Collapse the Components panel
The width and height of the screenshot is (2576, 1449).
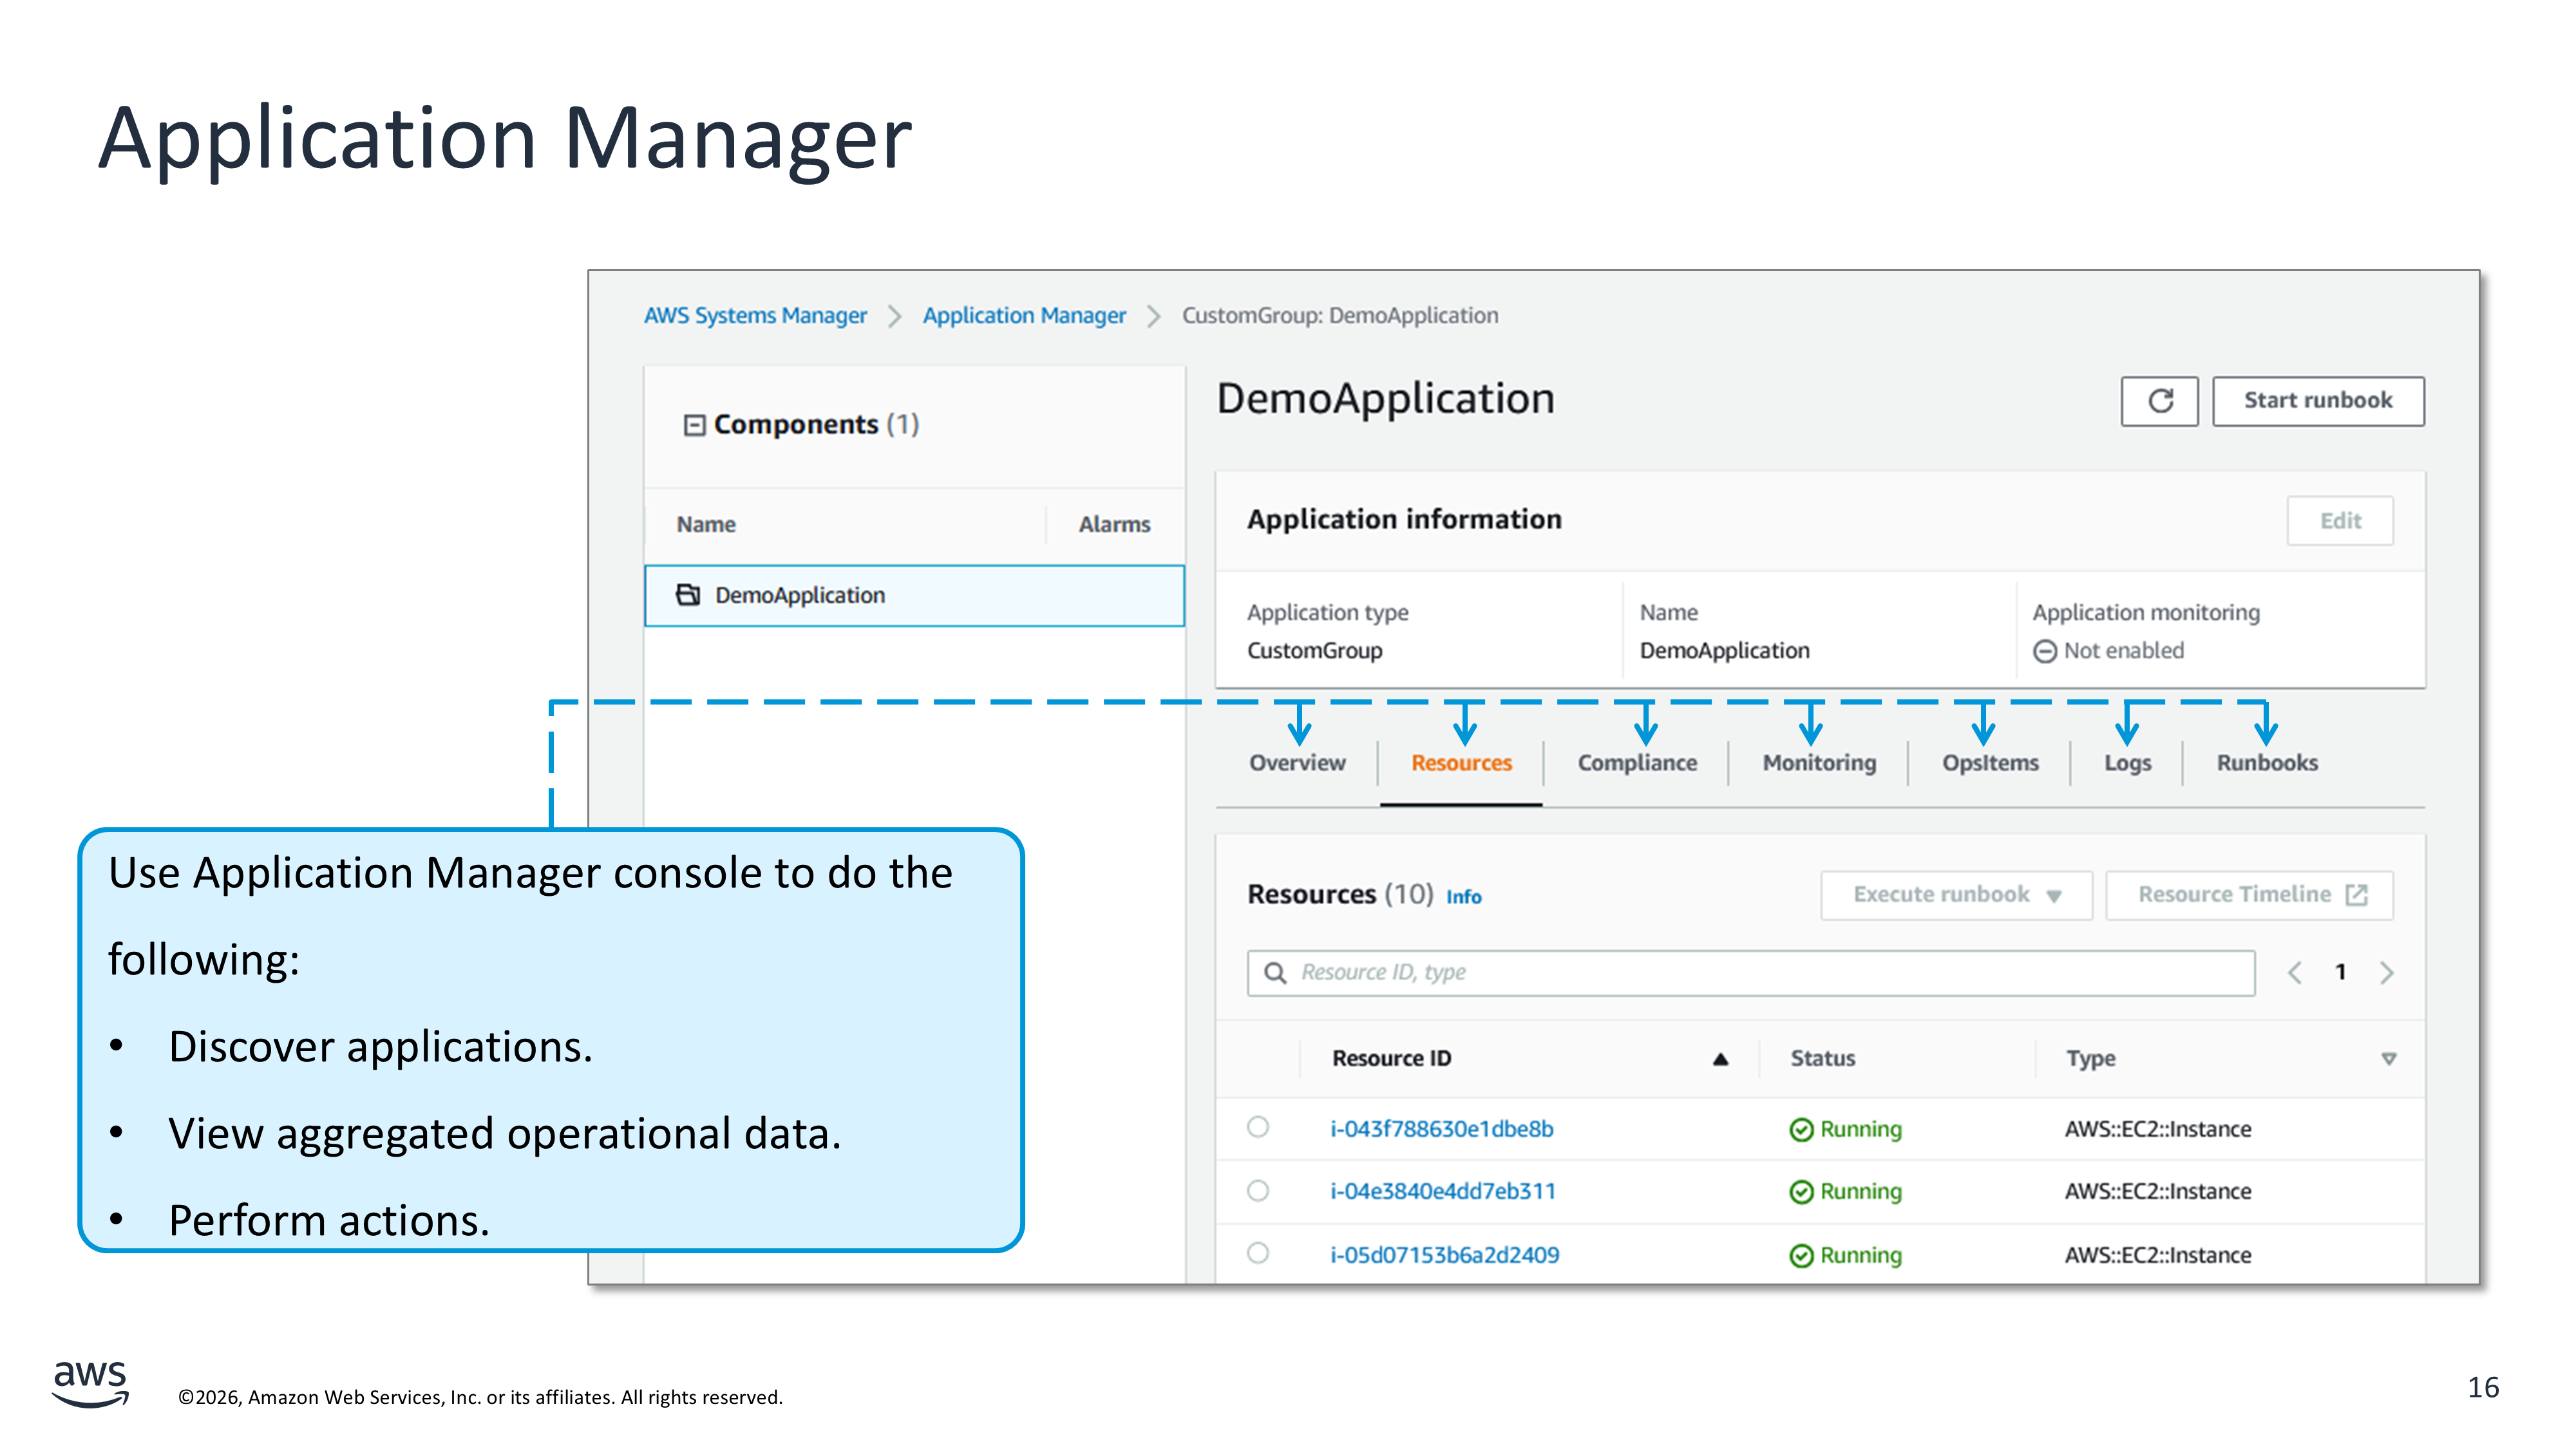pyautogui.click(x=694, y=425)
